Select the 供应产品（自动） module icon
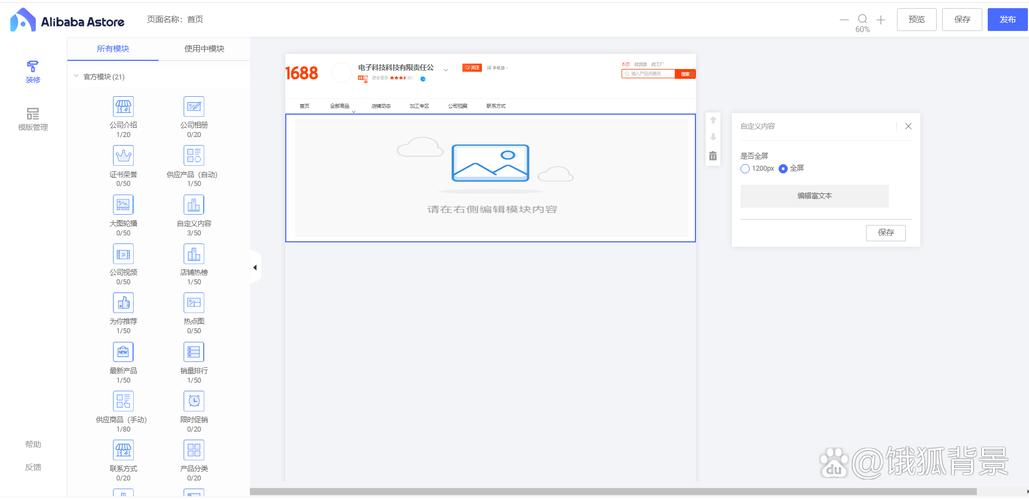 (194, 156)
